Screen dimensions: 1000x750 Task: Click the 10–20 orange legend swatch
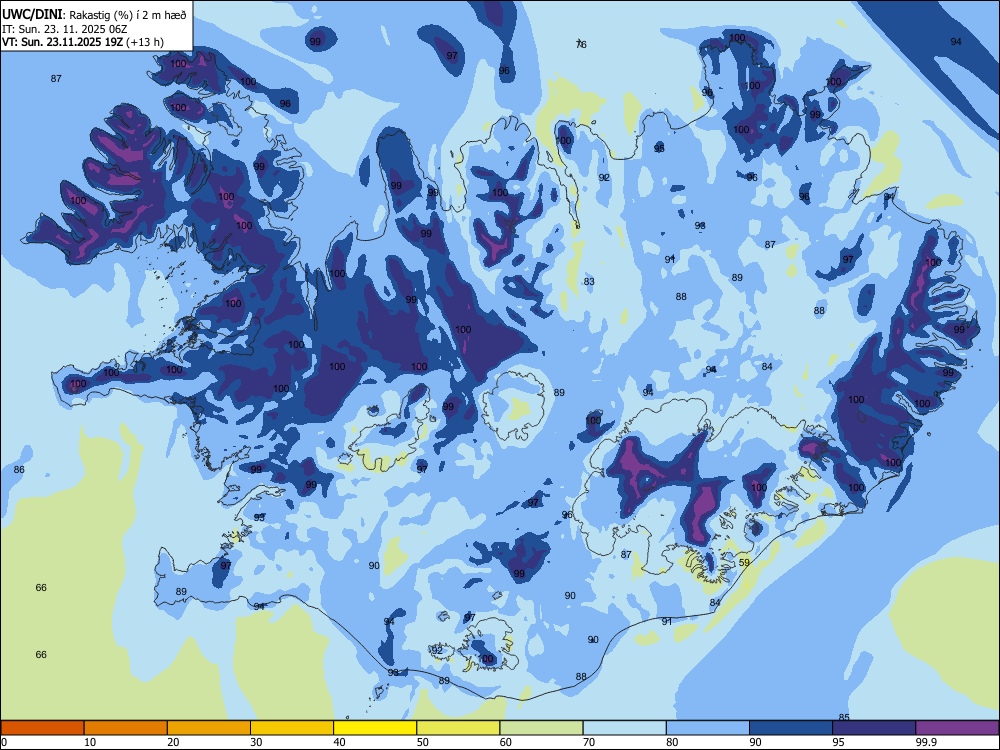(x=126, y=728)
